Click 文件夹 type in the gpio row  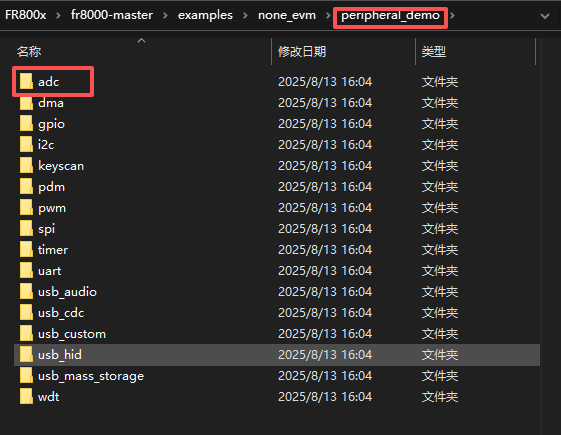tap(440, 124)
